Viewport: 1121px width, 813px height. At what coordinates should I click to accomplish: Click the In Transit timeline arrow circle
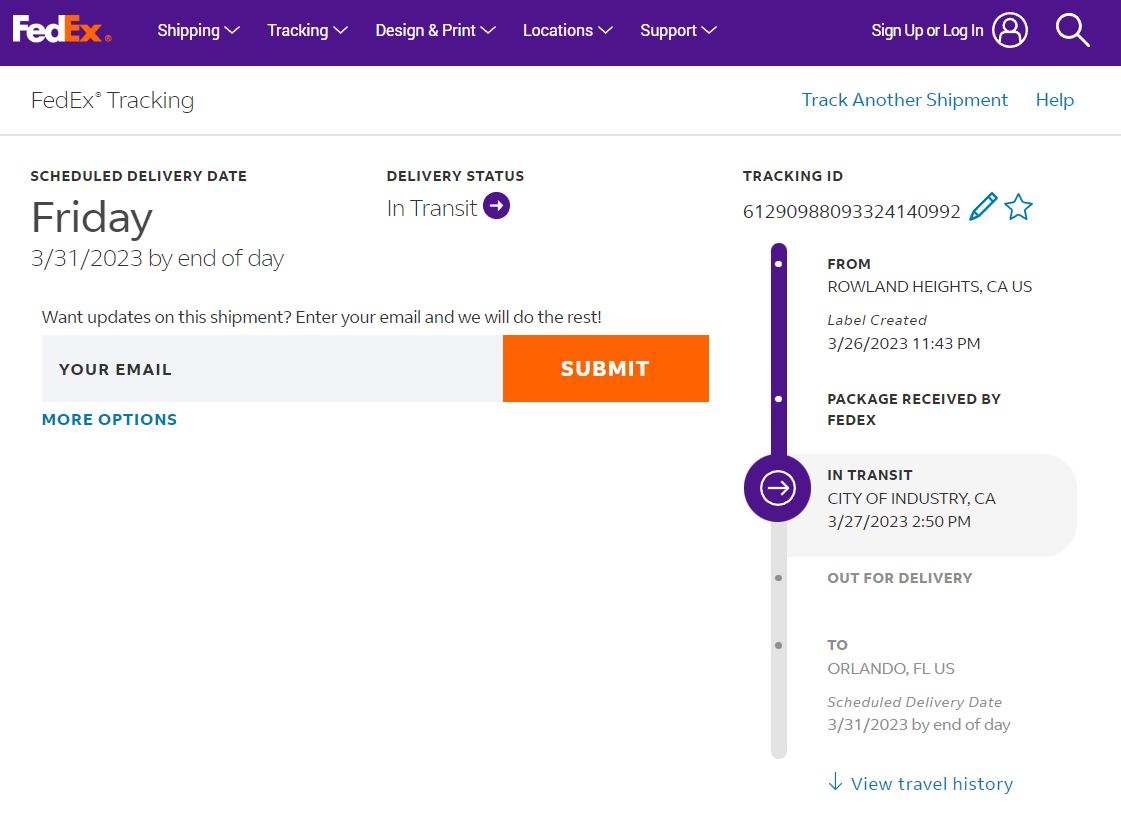tap(777, 488)
